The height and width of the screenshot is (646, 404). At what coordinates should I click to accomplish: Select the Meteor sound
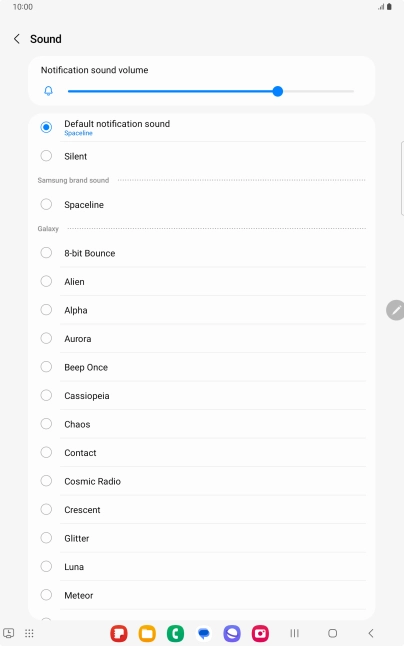tap(202, 595)
